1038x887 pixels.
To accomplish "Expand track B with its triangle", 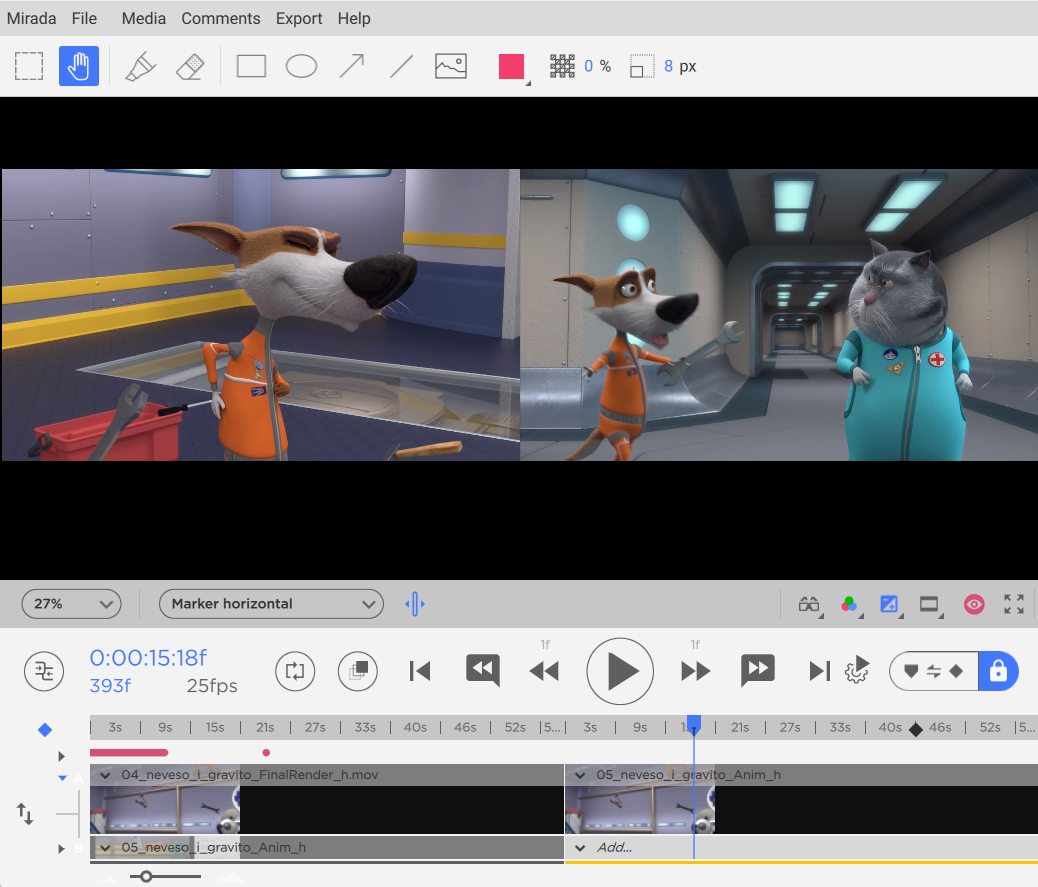I will click(62, 849).
